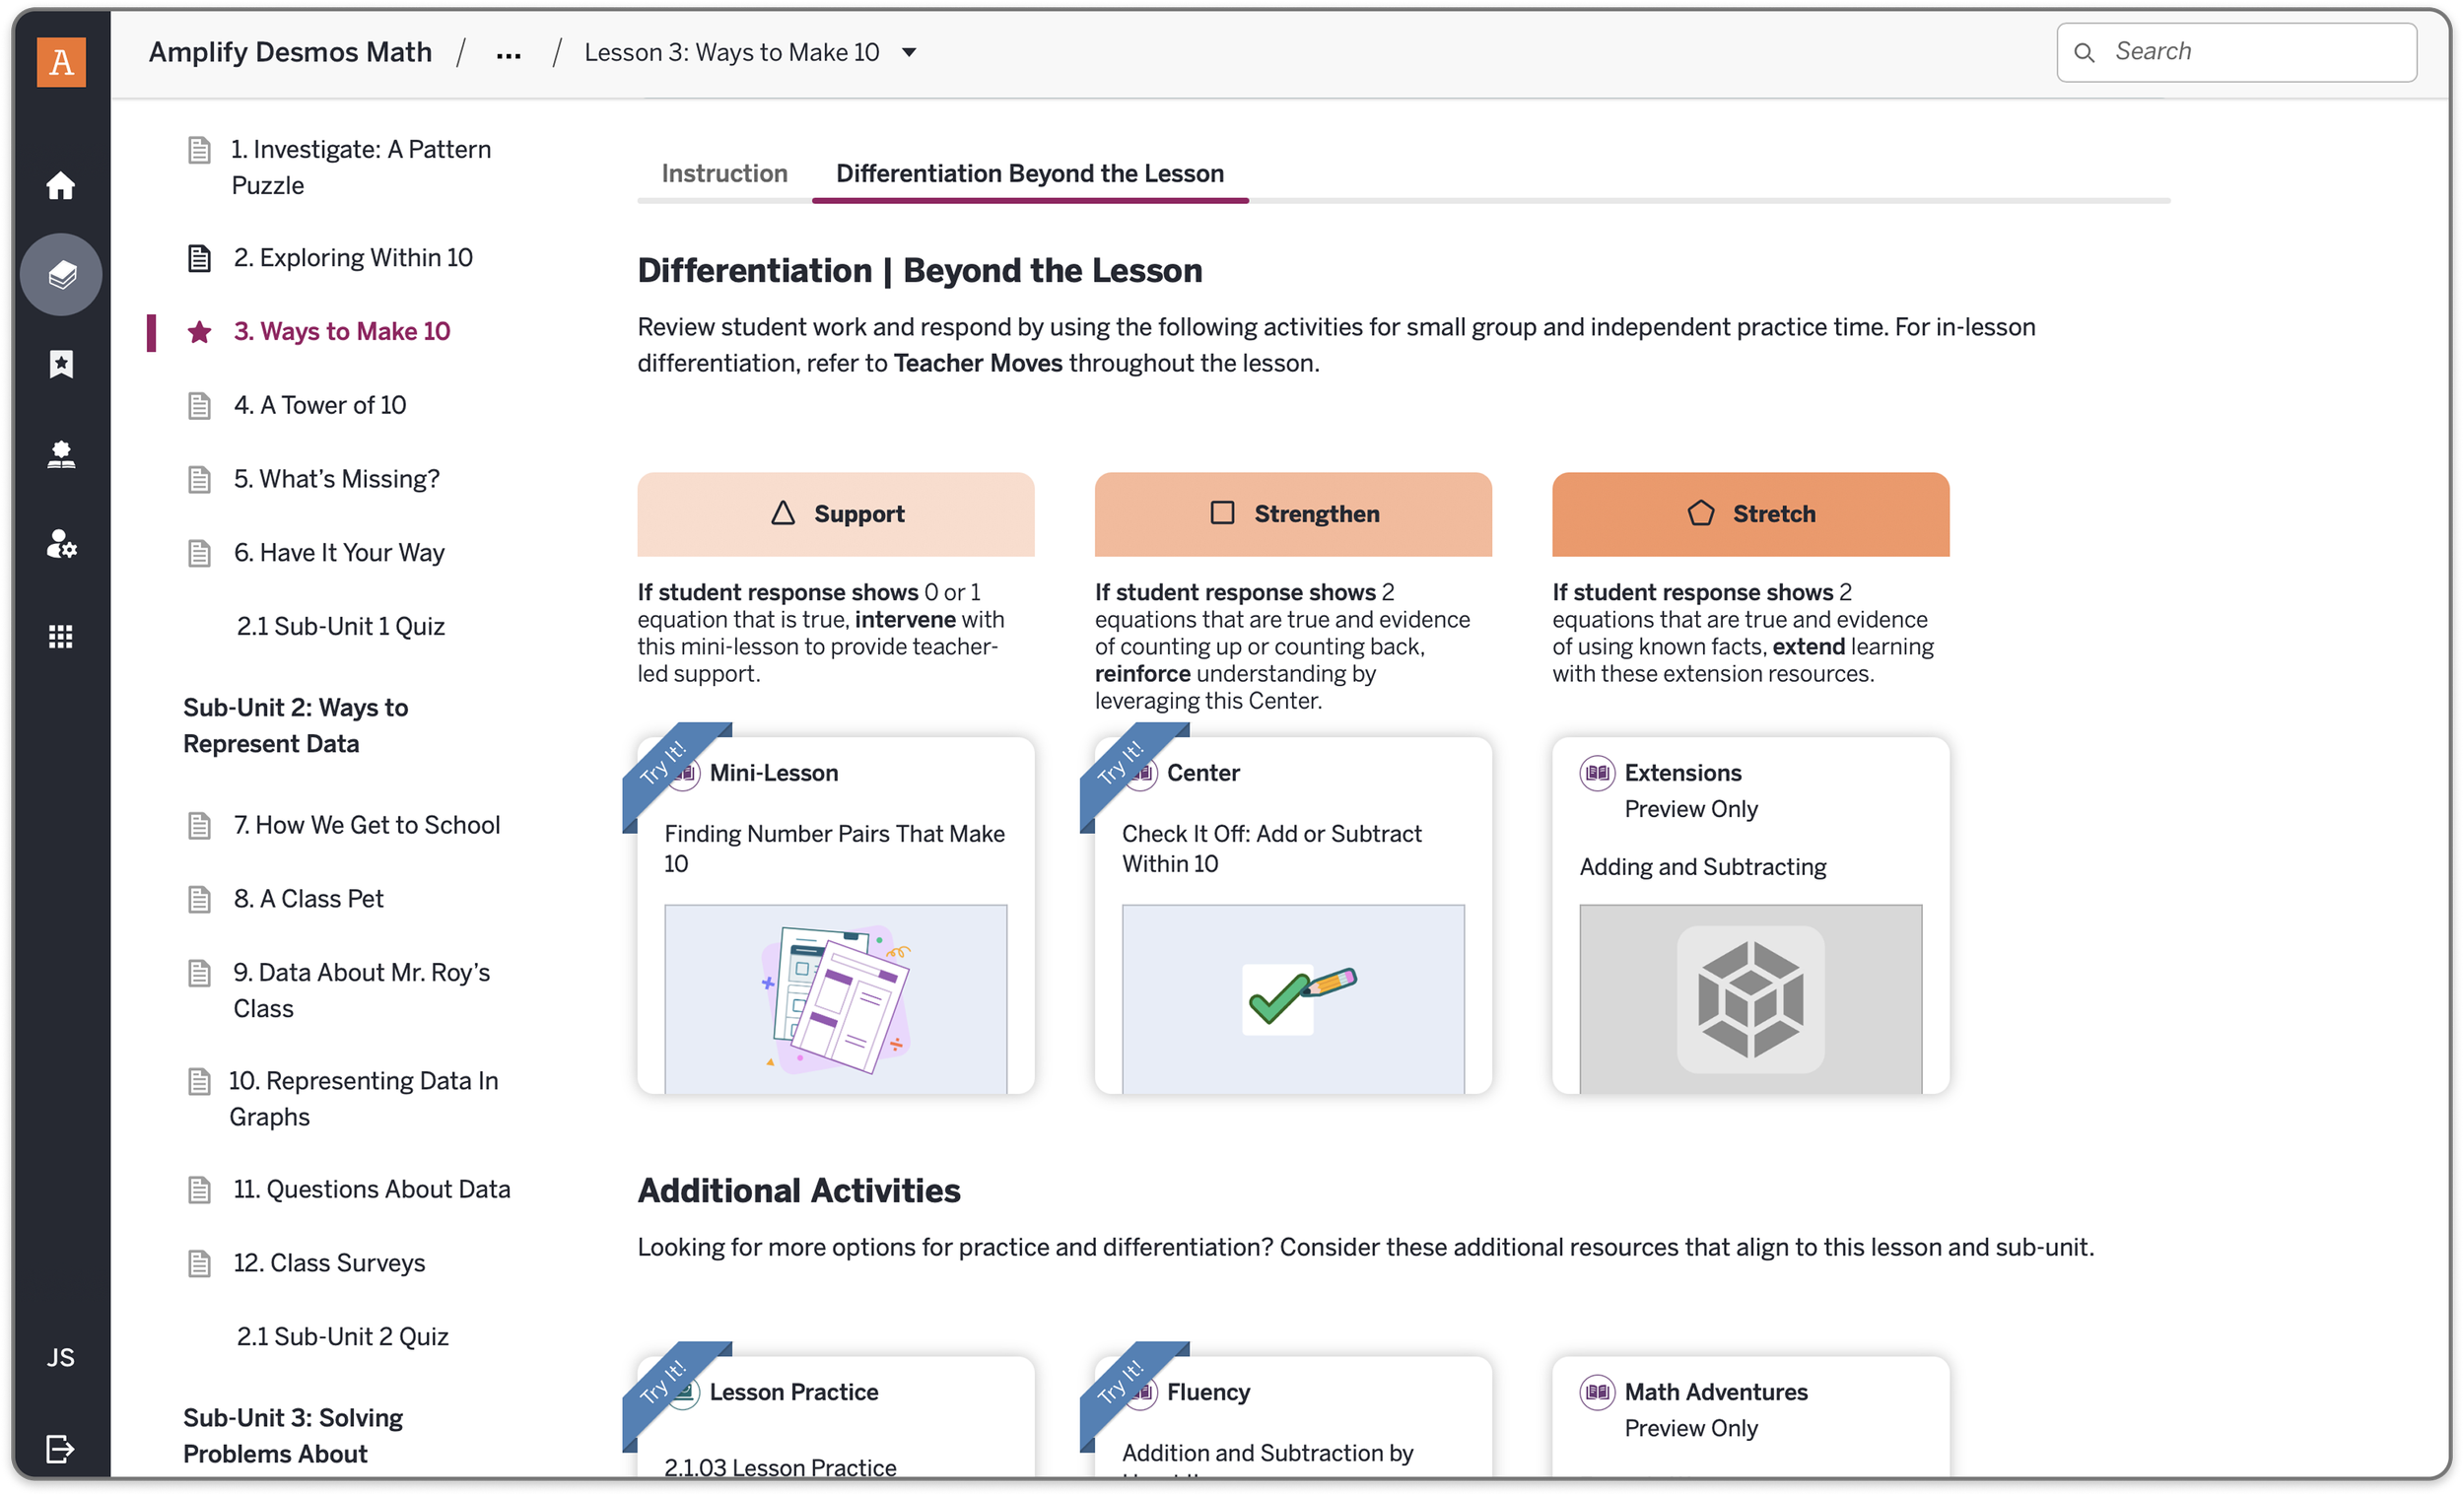Open lesson 9. Data About Mr. Roy's Class
Viewport: 2464px width, 1496px height.
pos(362,990)
